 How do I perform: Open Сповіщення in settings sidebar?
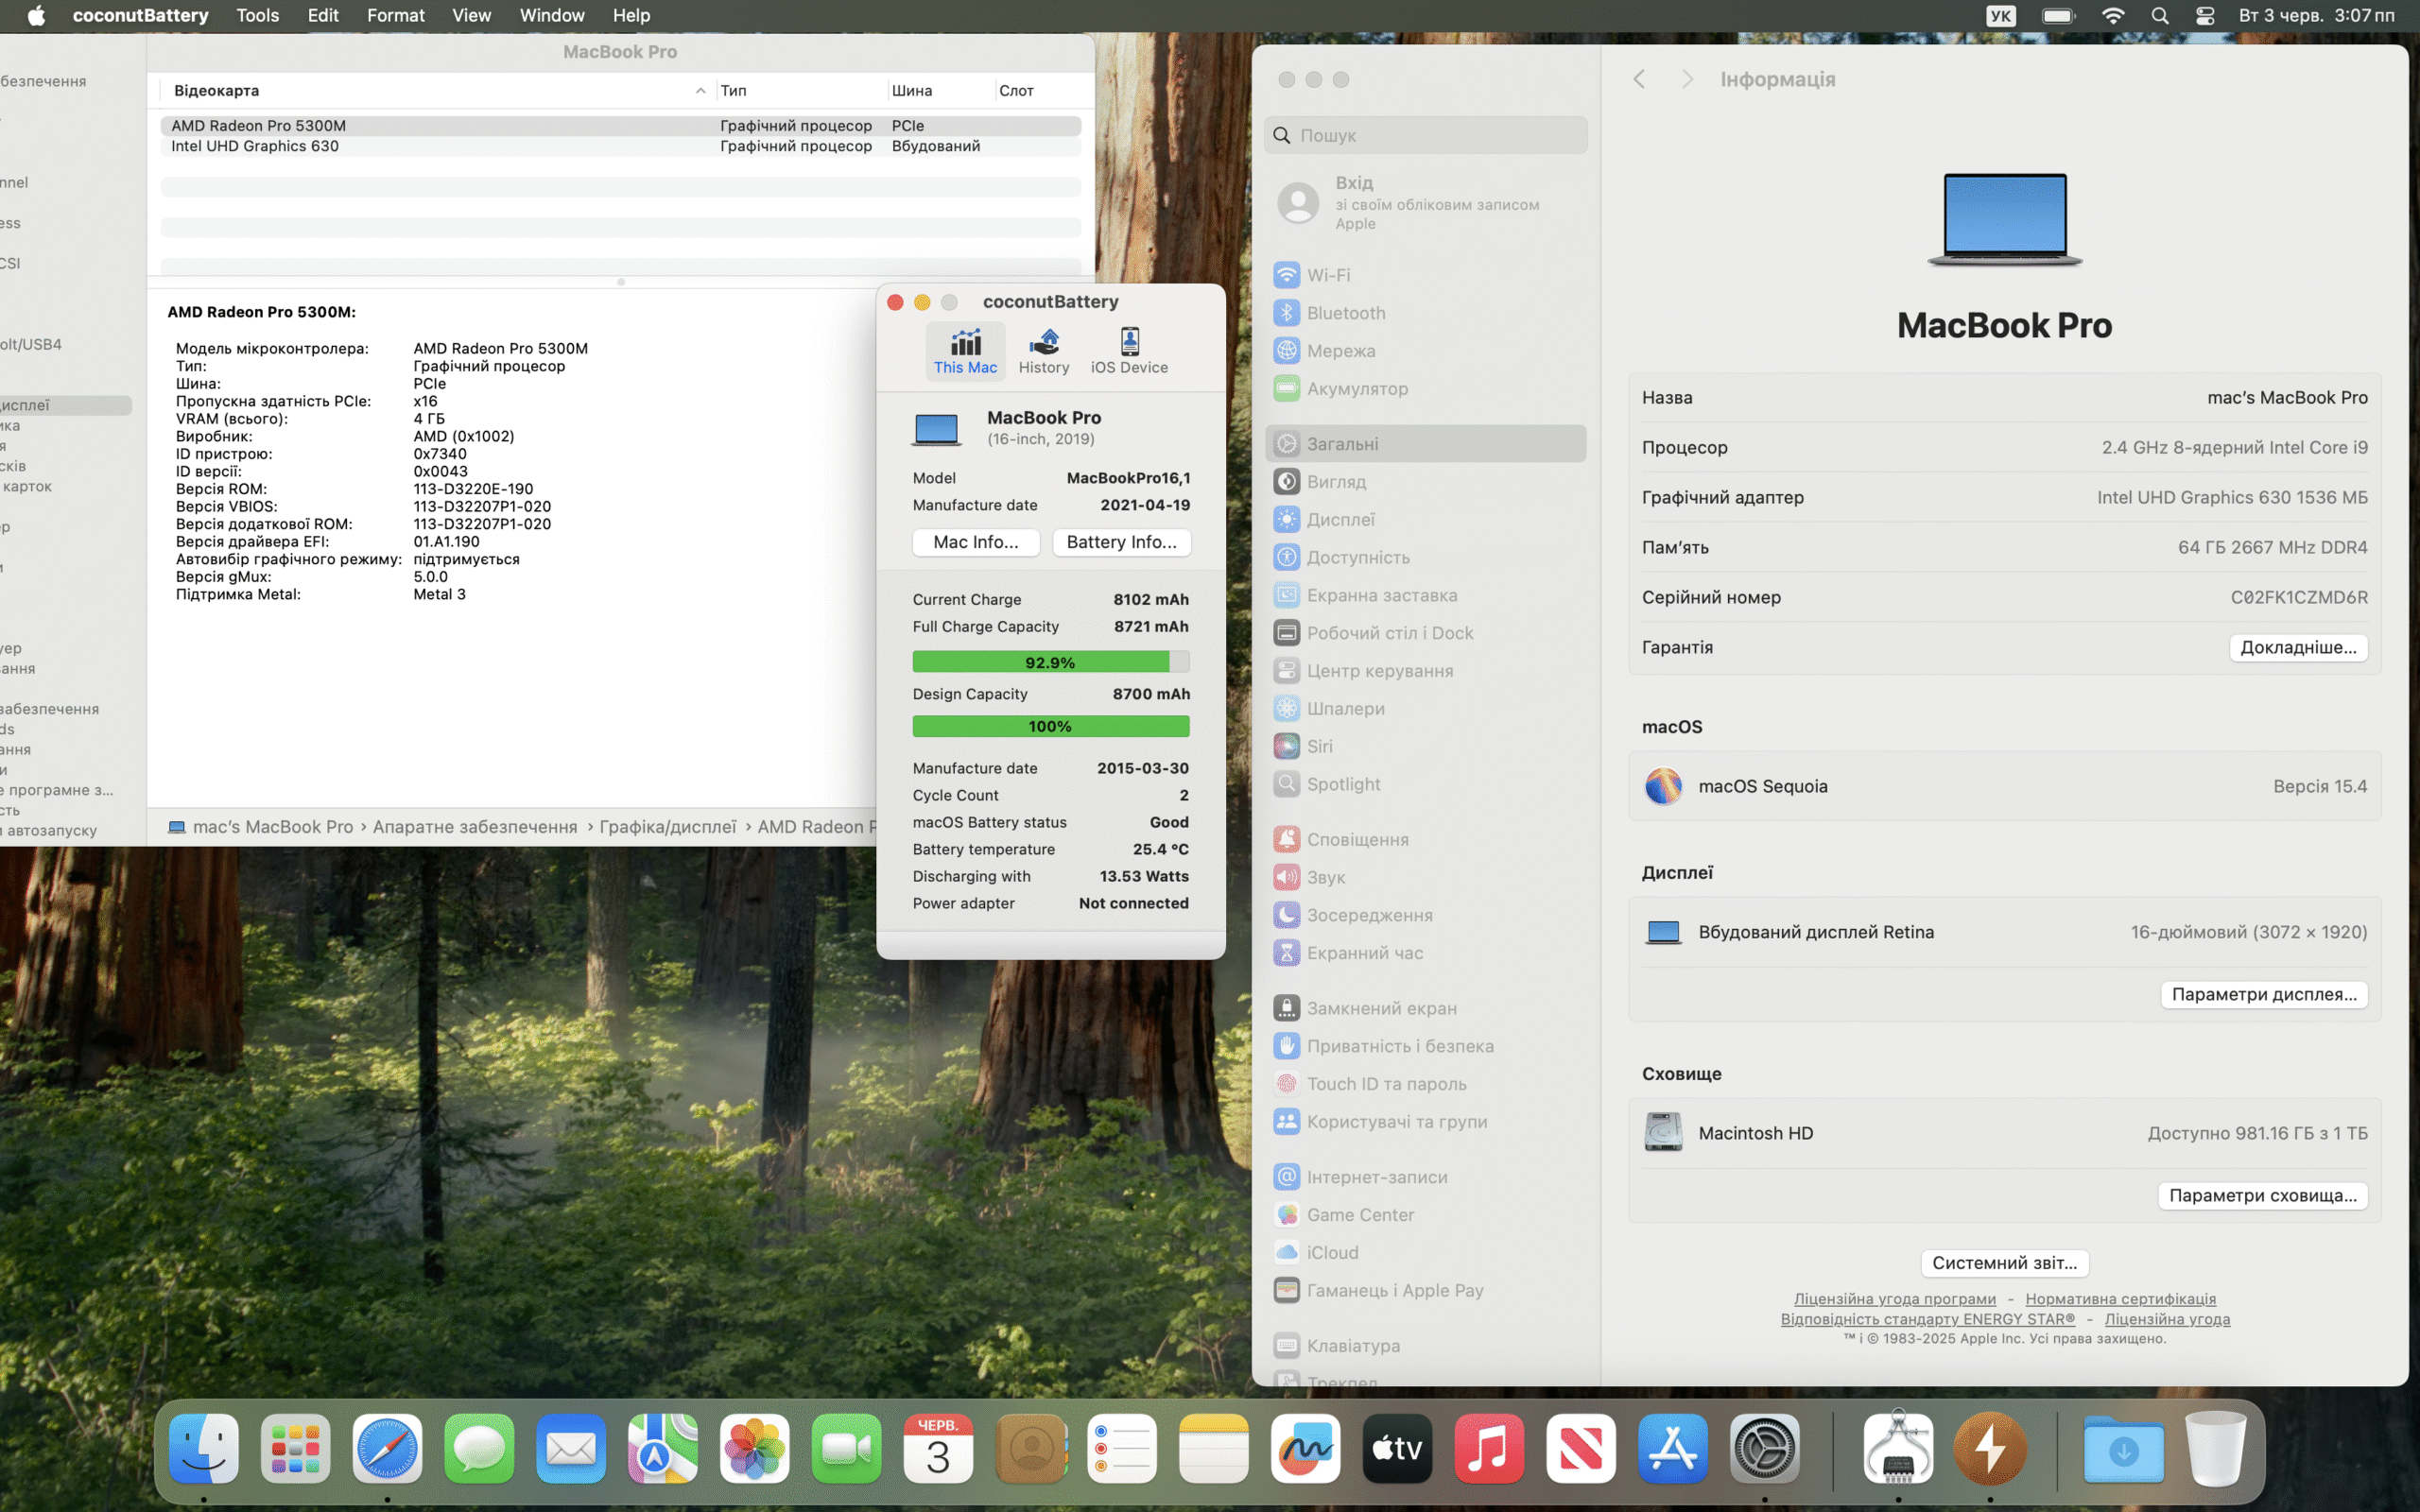pos(1425,840)
